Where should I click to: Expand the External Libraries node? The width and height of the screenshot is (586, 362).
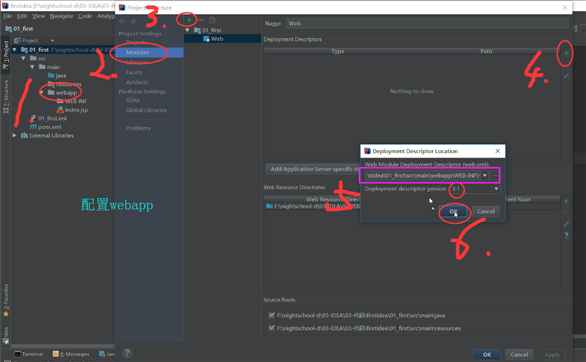[14, 135]
